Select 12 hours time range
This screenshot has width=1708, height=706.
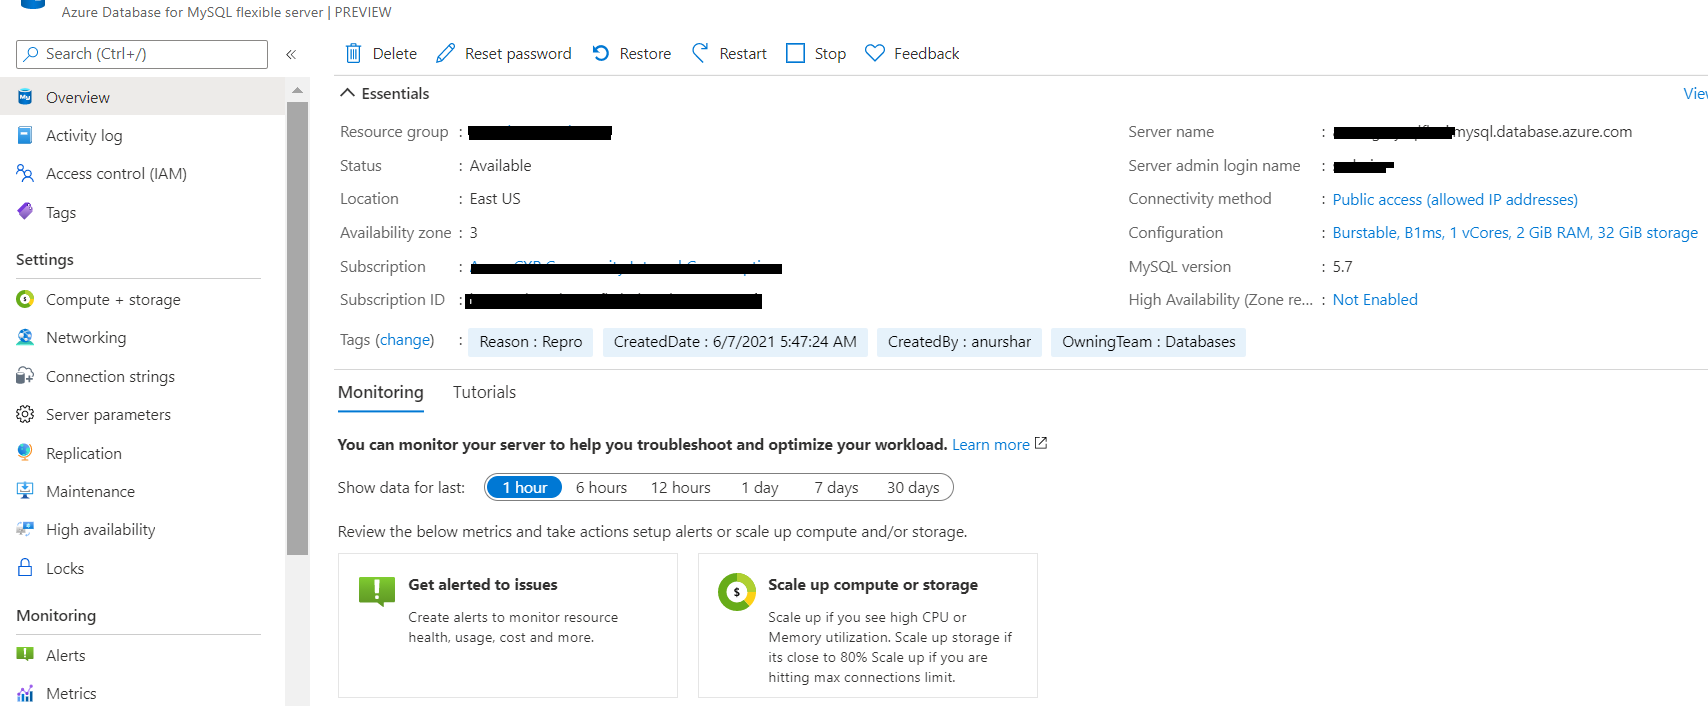coord(681,487)
